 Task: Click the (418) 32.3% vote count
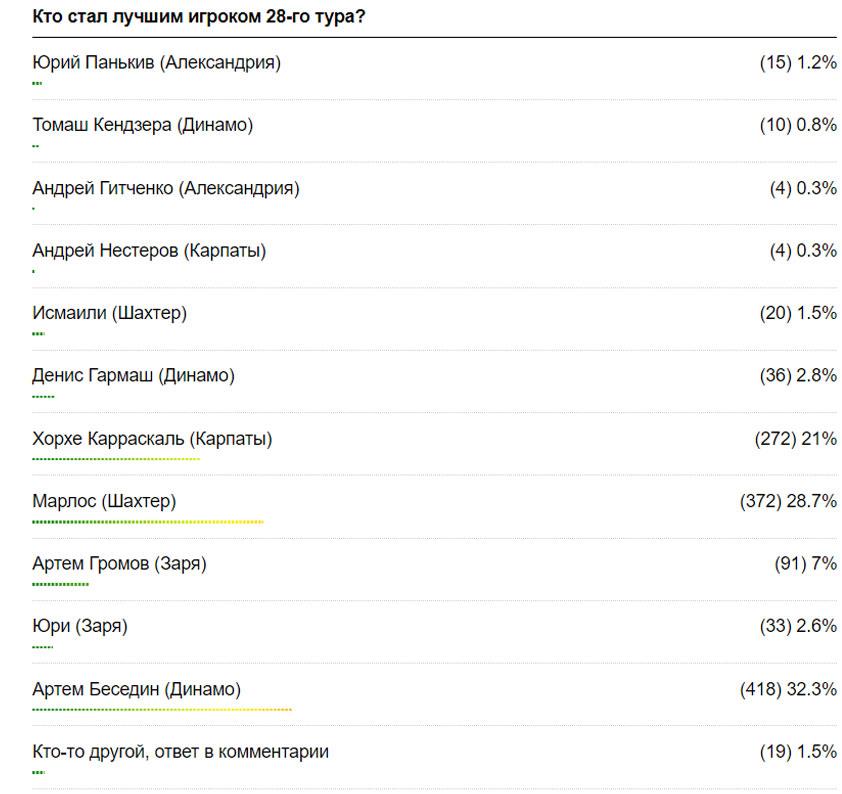pyautogui.click(x=788, y=689)
